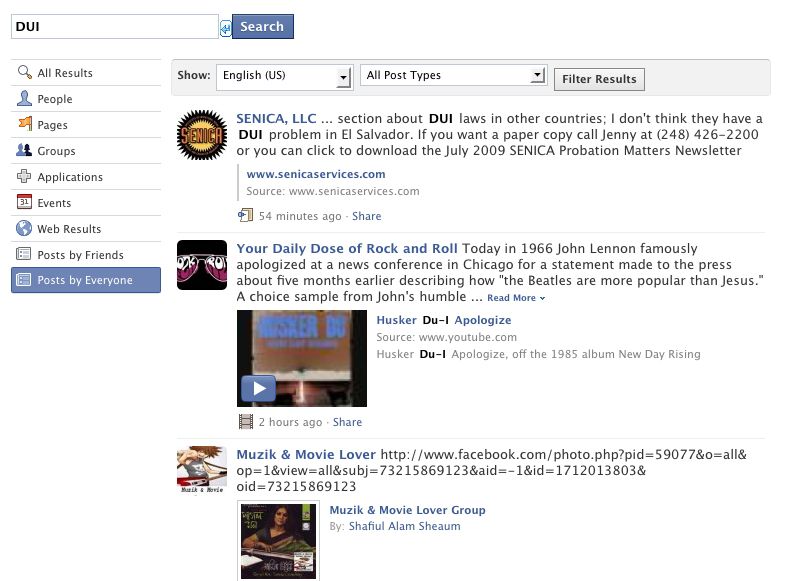This screenshot has height=581, width=785.
Task: Click the Applications puzzle icon
Action: pyautogui.click(x=24, y=176)
